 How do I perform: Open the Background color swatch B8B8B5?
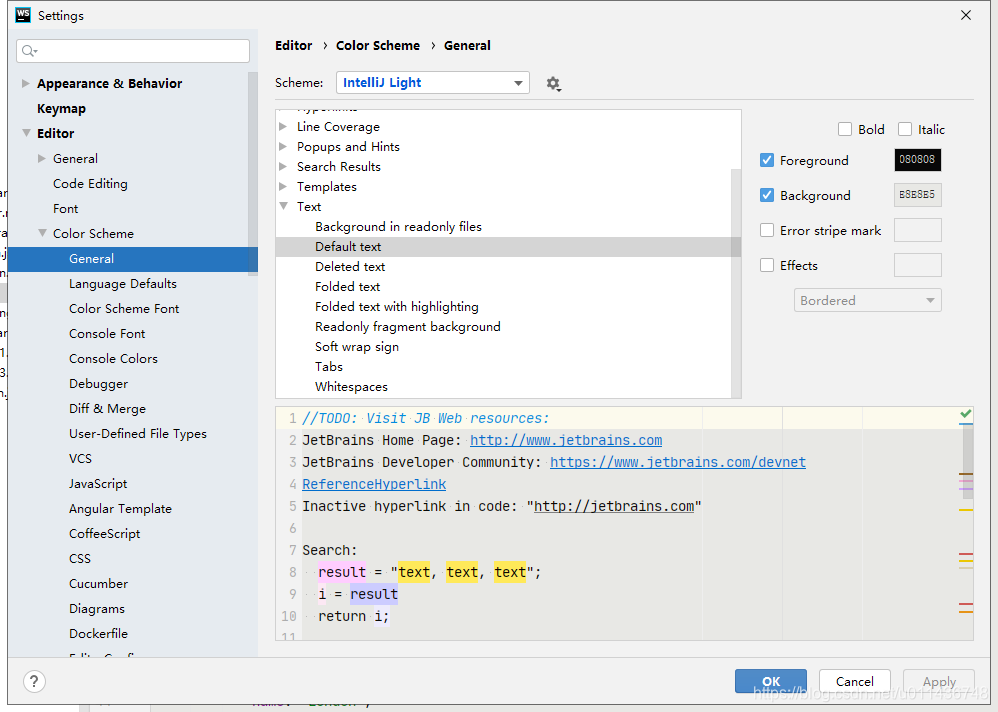pyautogui.click(x=917, y=194)
